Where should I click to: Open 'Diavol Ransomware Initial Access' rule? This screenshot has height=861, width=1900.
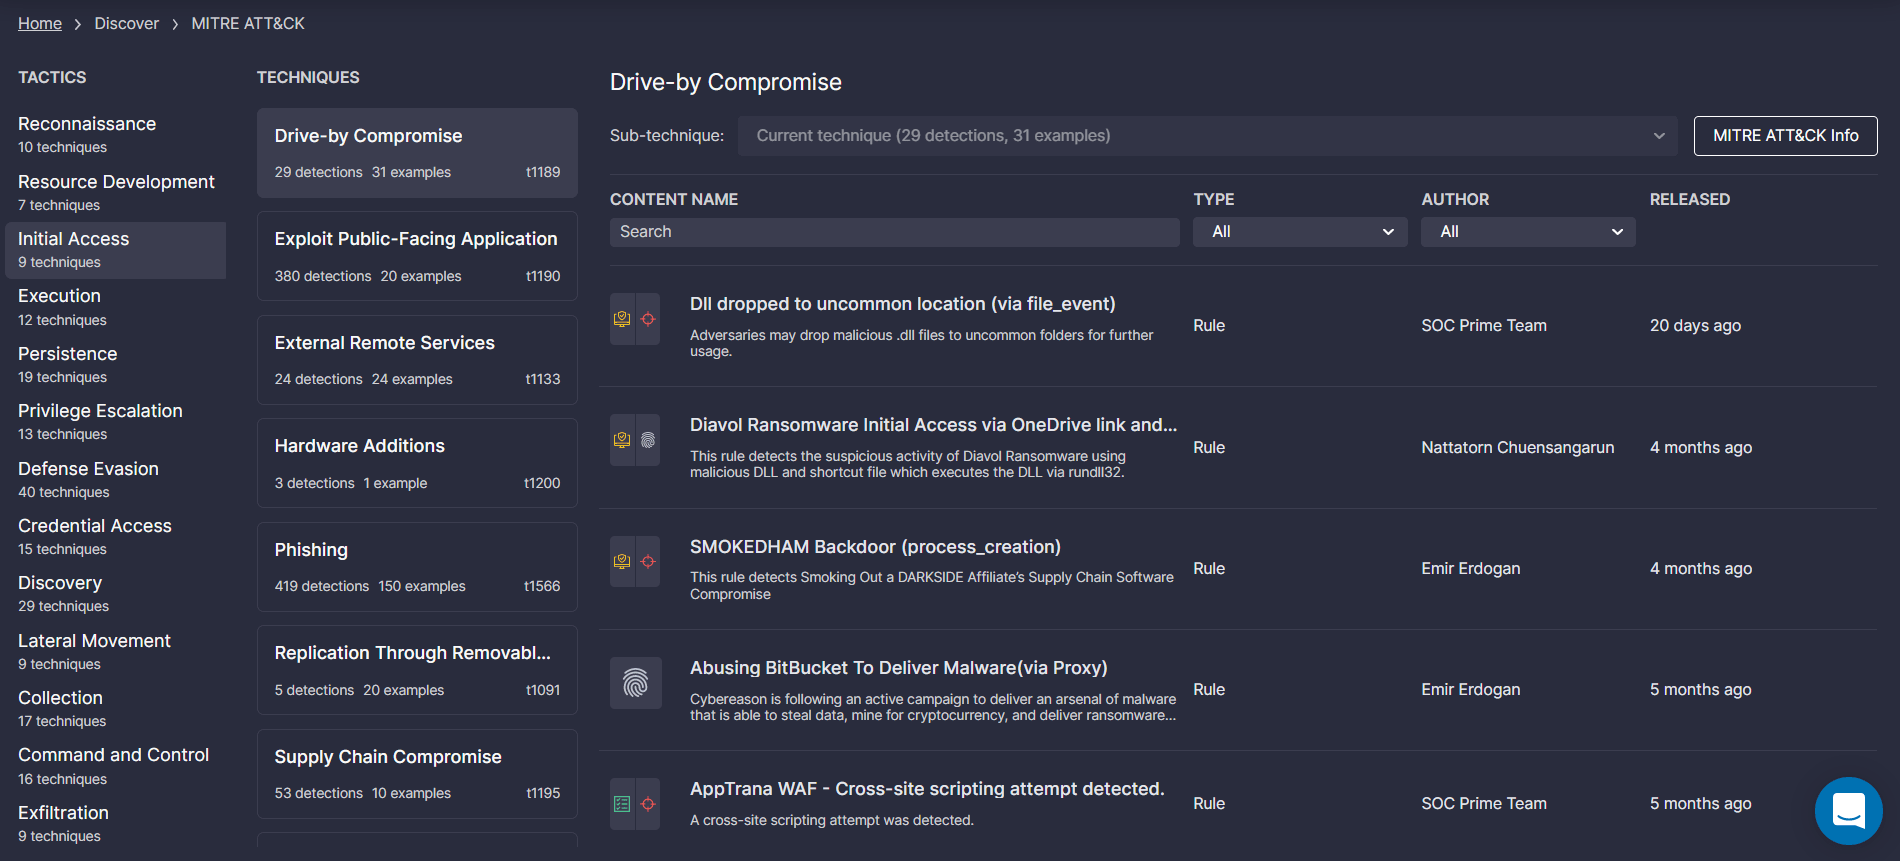(x=933, y=425)
